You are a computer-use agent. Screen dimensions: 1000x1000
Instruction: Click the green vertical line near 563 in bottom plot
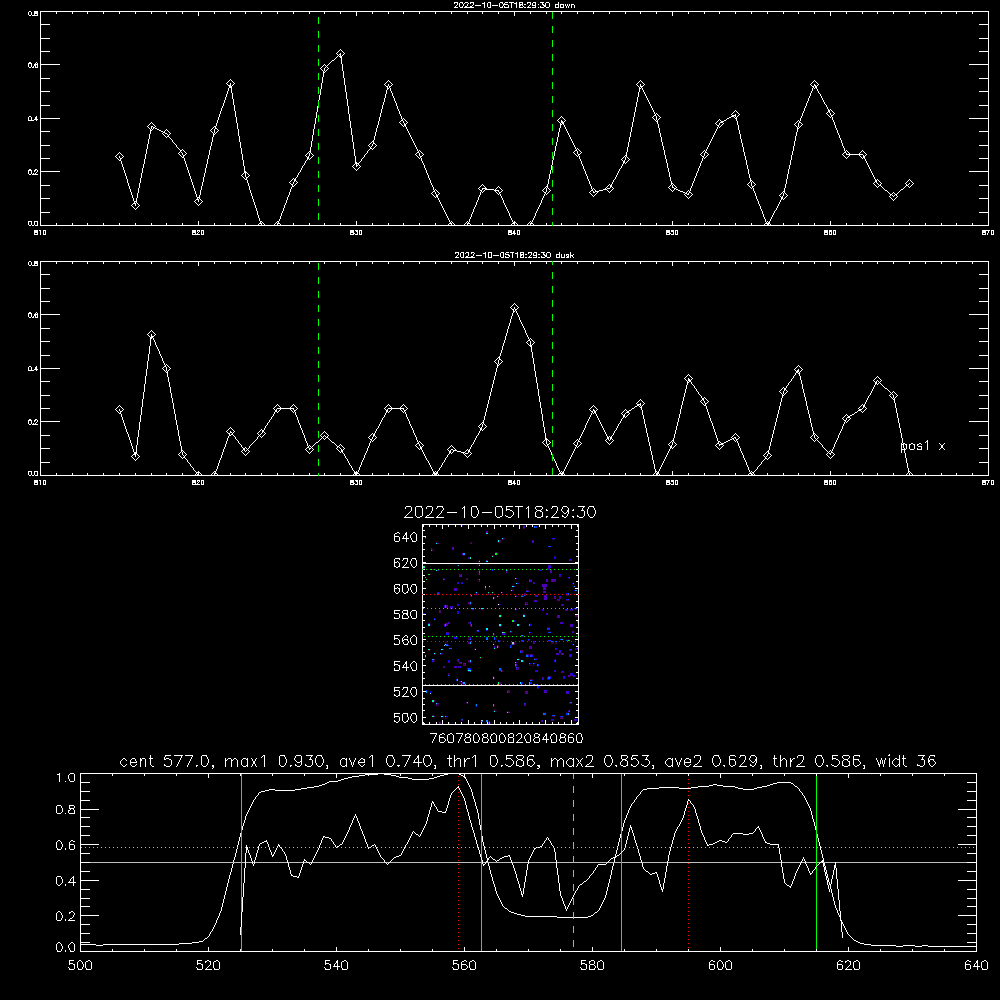tap(482, 862)
